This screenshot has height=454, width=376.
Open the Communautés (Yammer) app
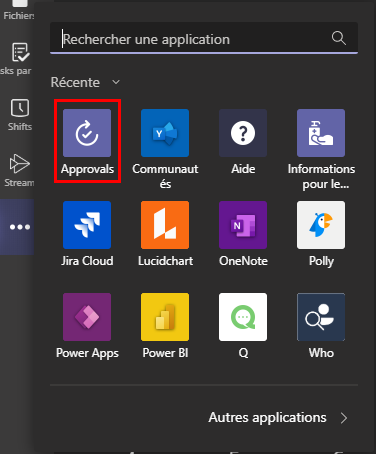165,133
